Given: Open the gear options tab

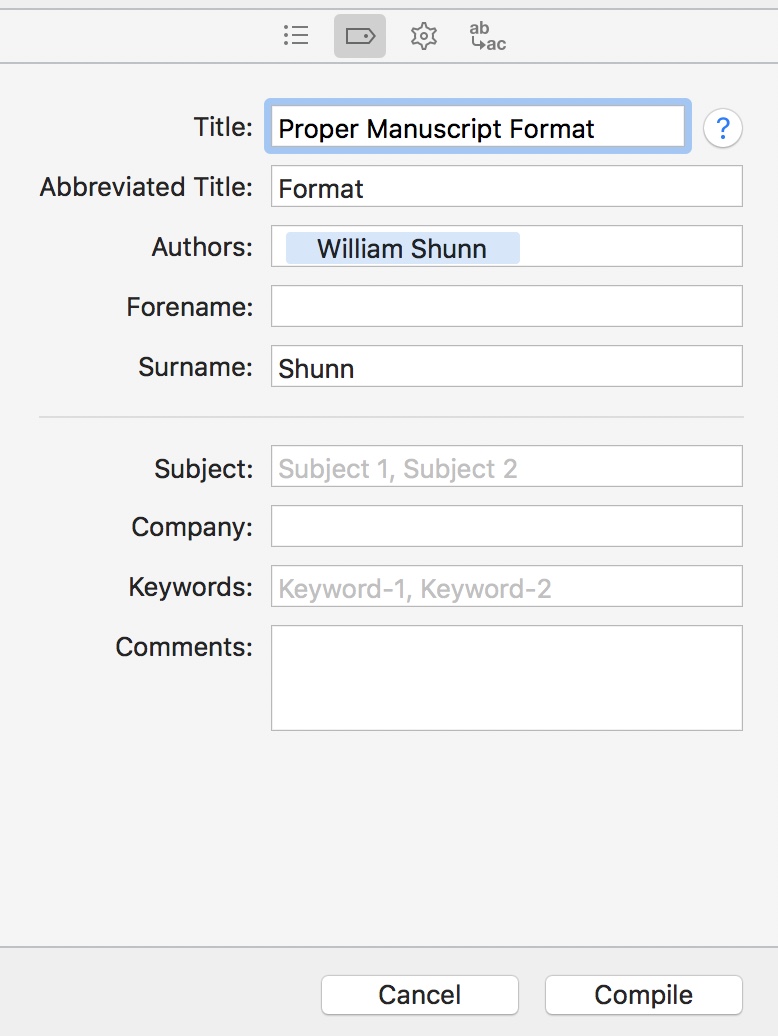Looking at the screenshot, I should [423, 35].
